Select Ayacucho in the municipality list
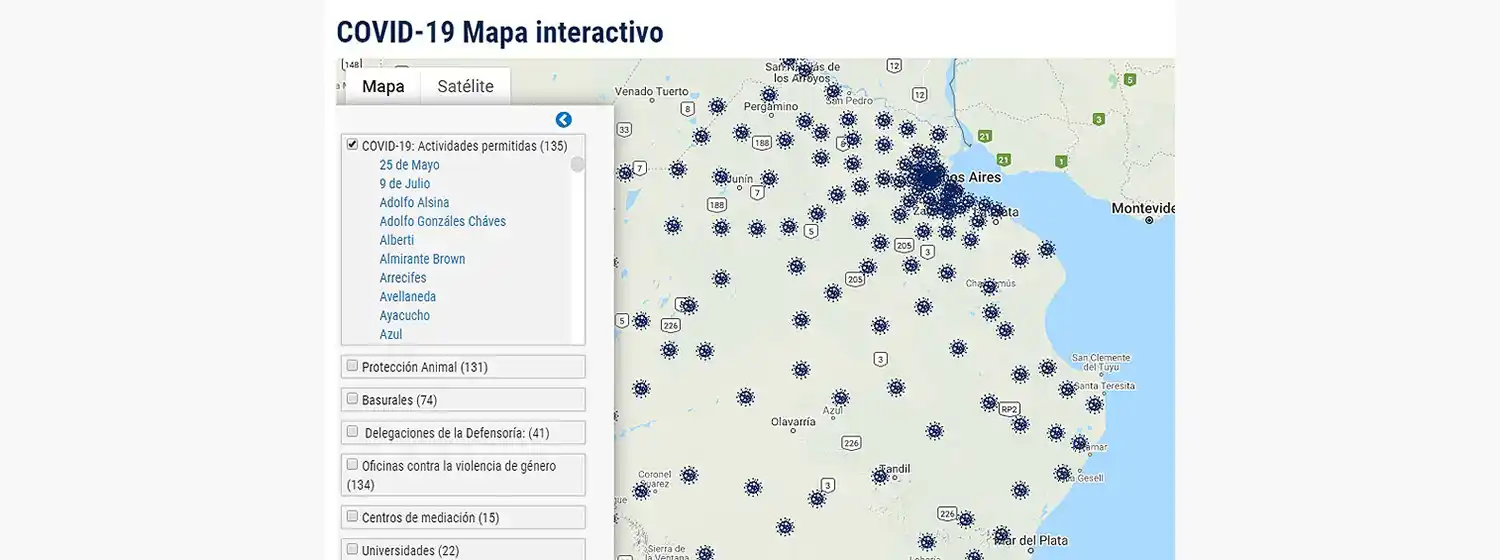 click(x=404, y=316)
